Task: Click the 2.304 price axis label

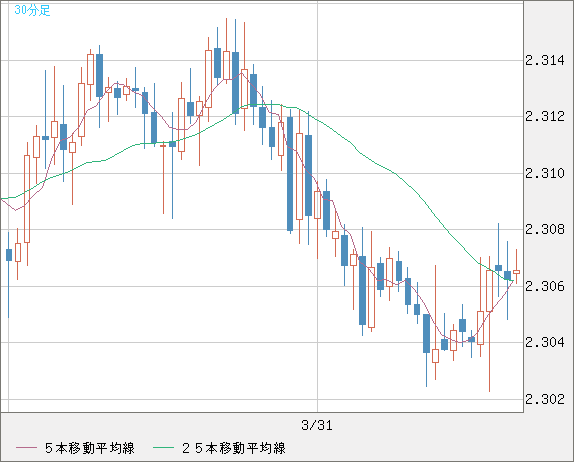Action: click(x=545, y=342)
